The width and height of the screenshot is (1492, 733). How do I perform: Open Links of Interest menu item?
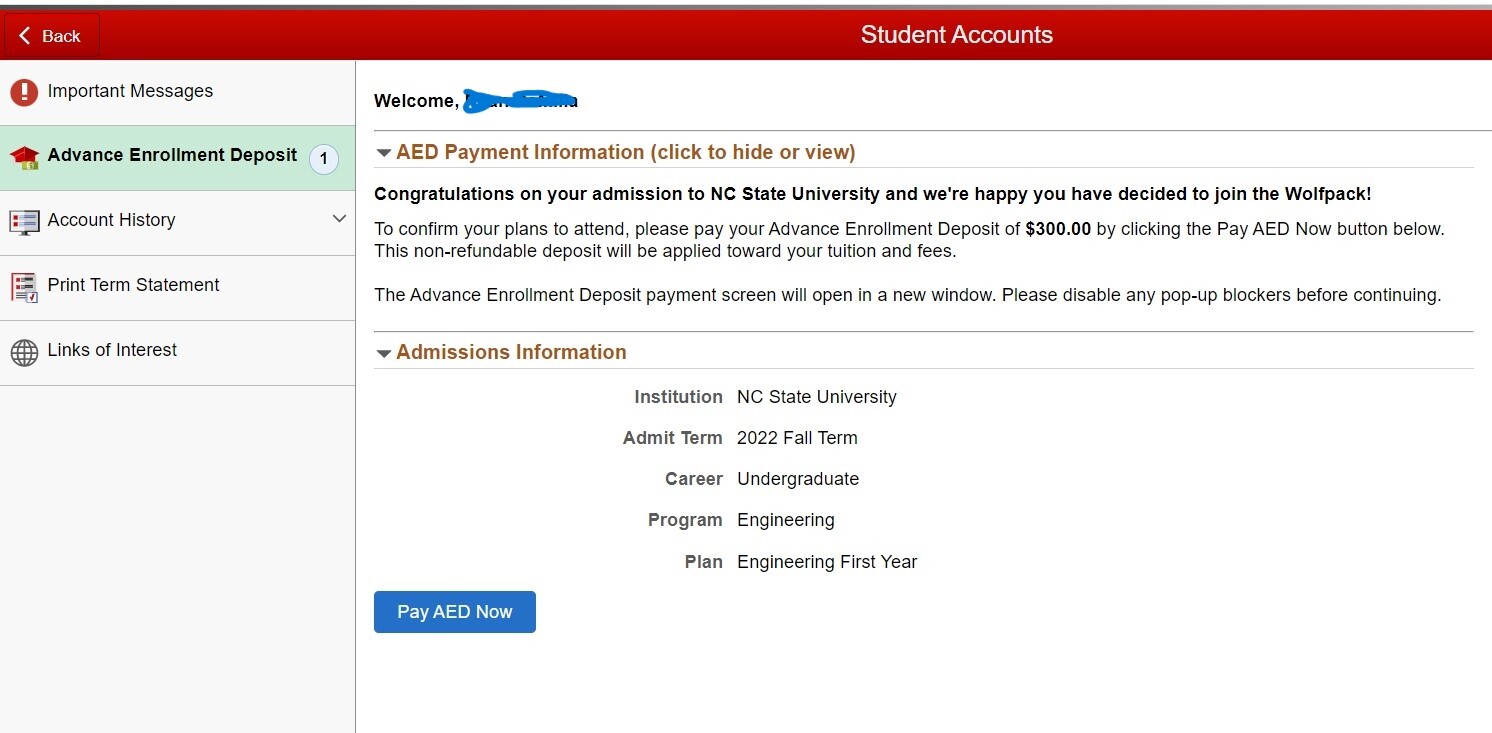[177, 353]
